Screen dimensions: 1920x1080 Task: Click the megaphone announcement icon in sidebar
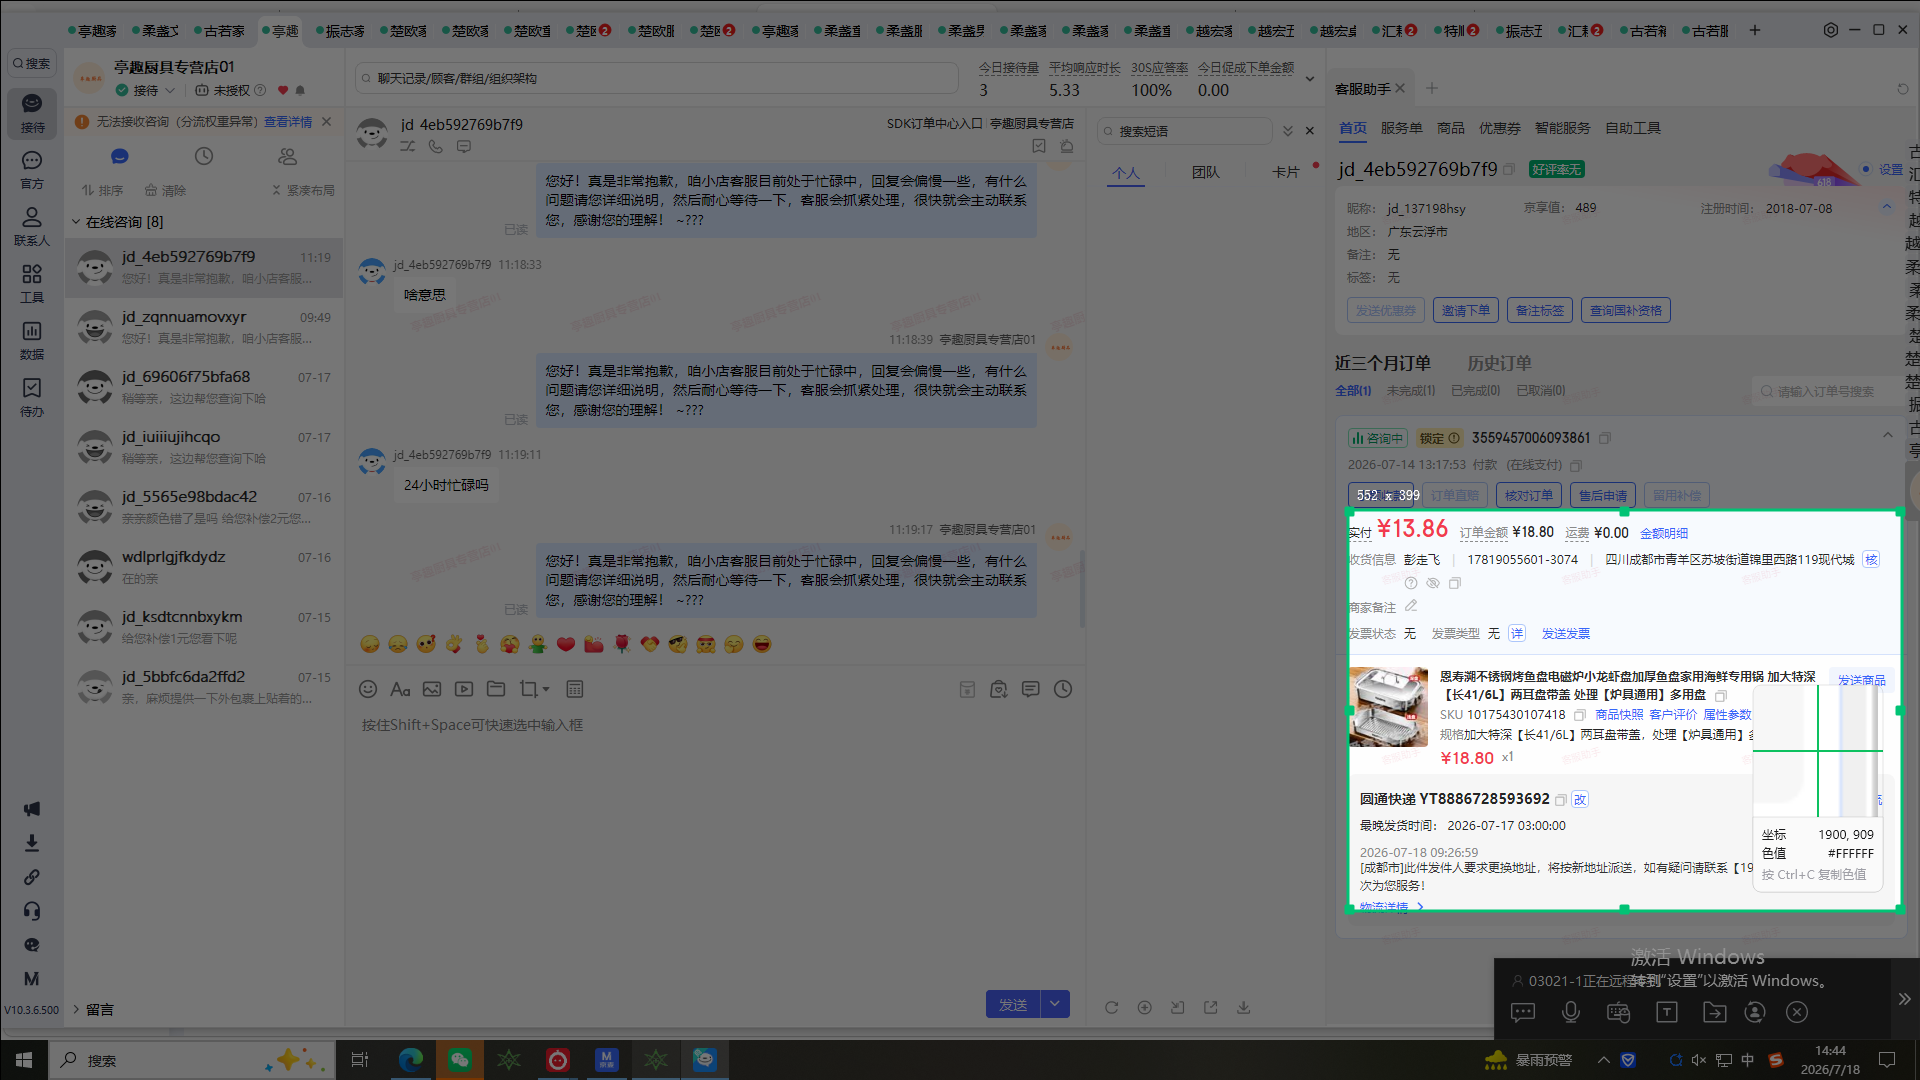(x=32, y=809)
